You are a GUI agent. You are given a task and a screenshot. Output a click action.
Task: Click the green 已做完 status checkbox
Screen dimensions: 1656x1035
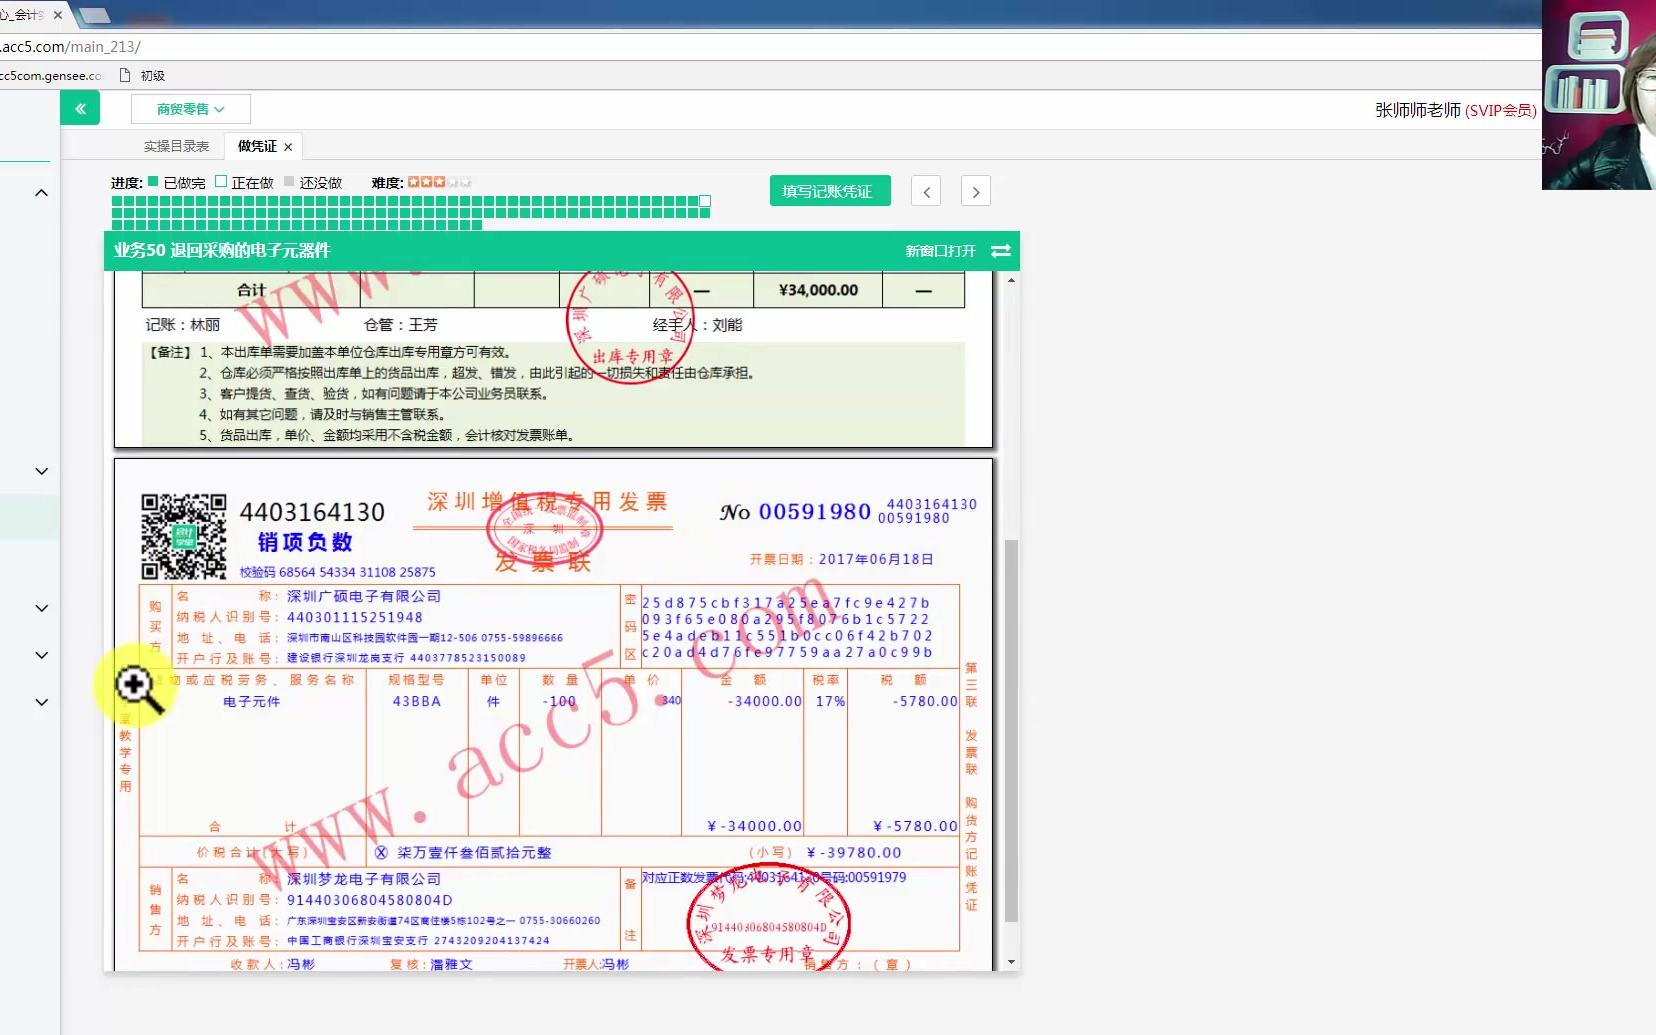pyautogui.click(x=151, y=181)
